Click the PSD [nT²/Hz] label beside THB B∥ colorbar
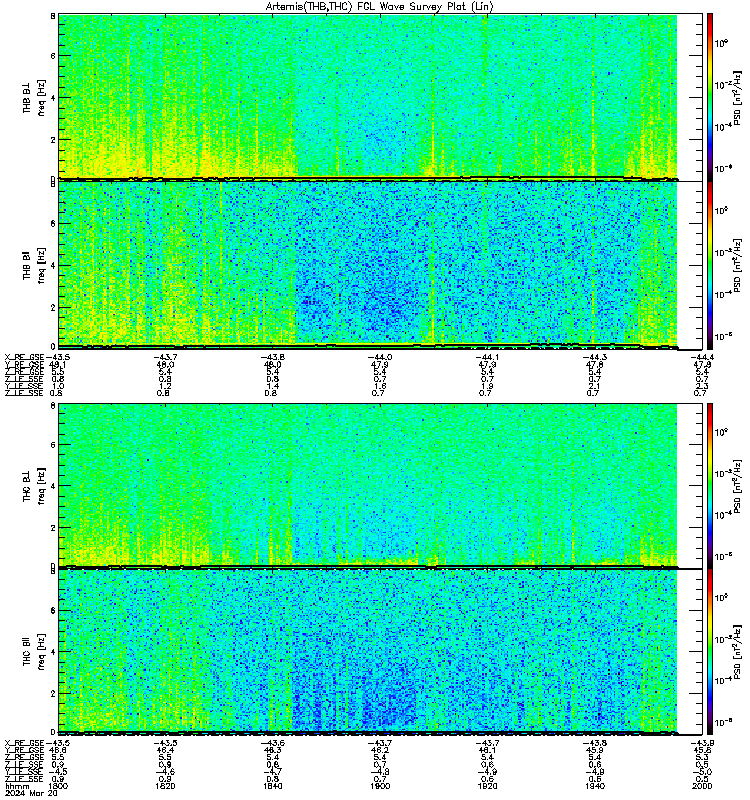The image size is (750, 800). (x=737, y=265)
